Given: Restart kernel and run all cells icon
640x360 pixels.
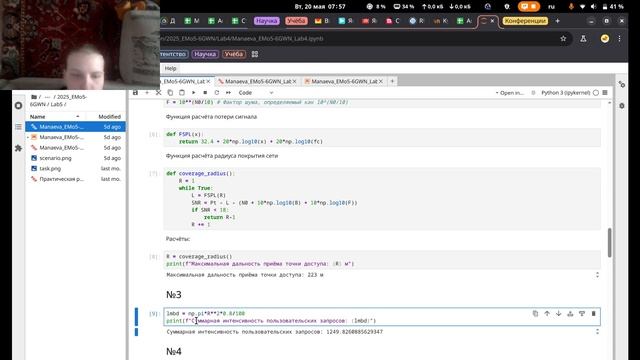Looking at the screenshot, I should pos(228,93).
